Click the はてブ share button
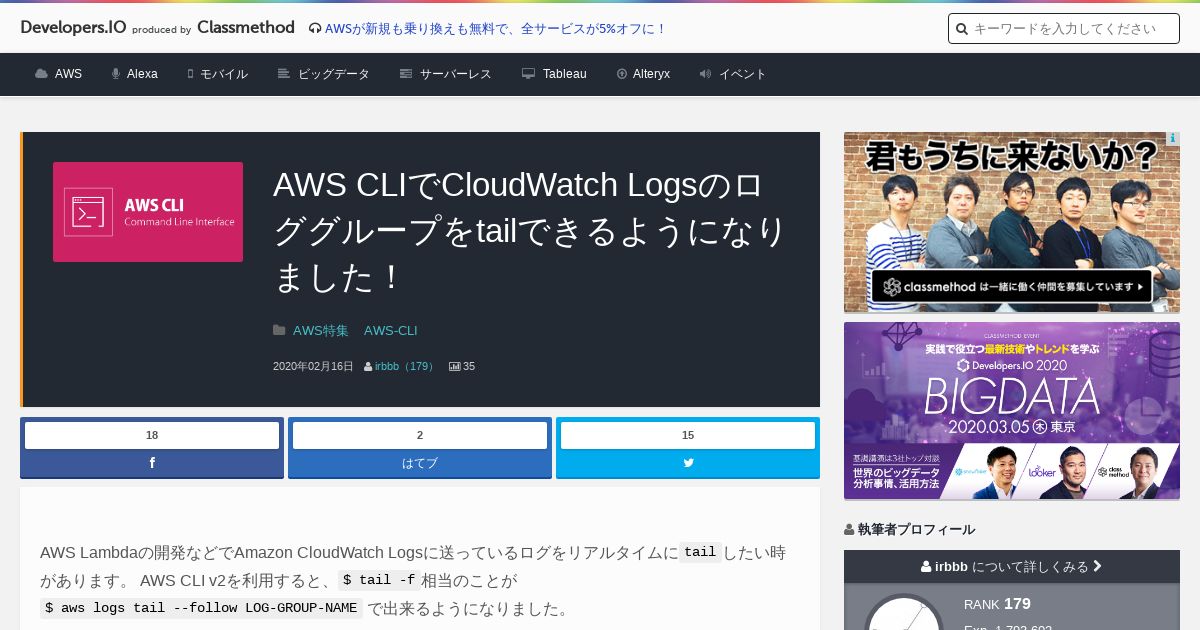1200x630 pixels. pyautogui.click(x=420, y=463)
